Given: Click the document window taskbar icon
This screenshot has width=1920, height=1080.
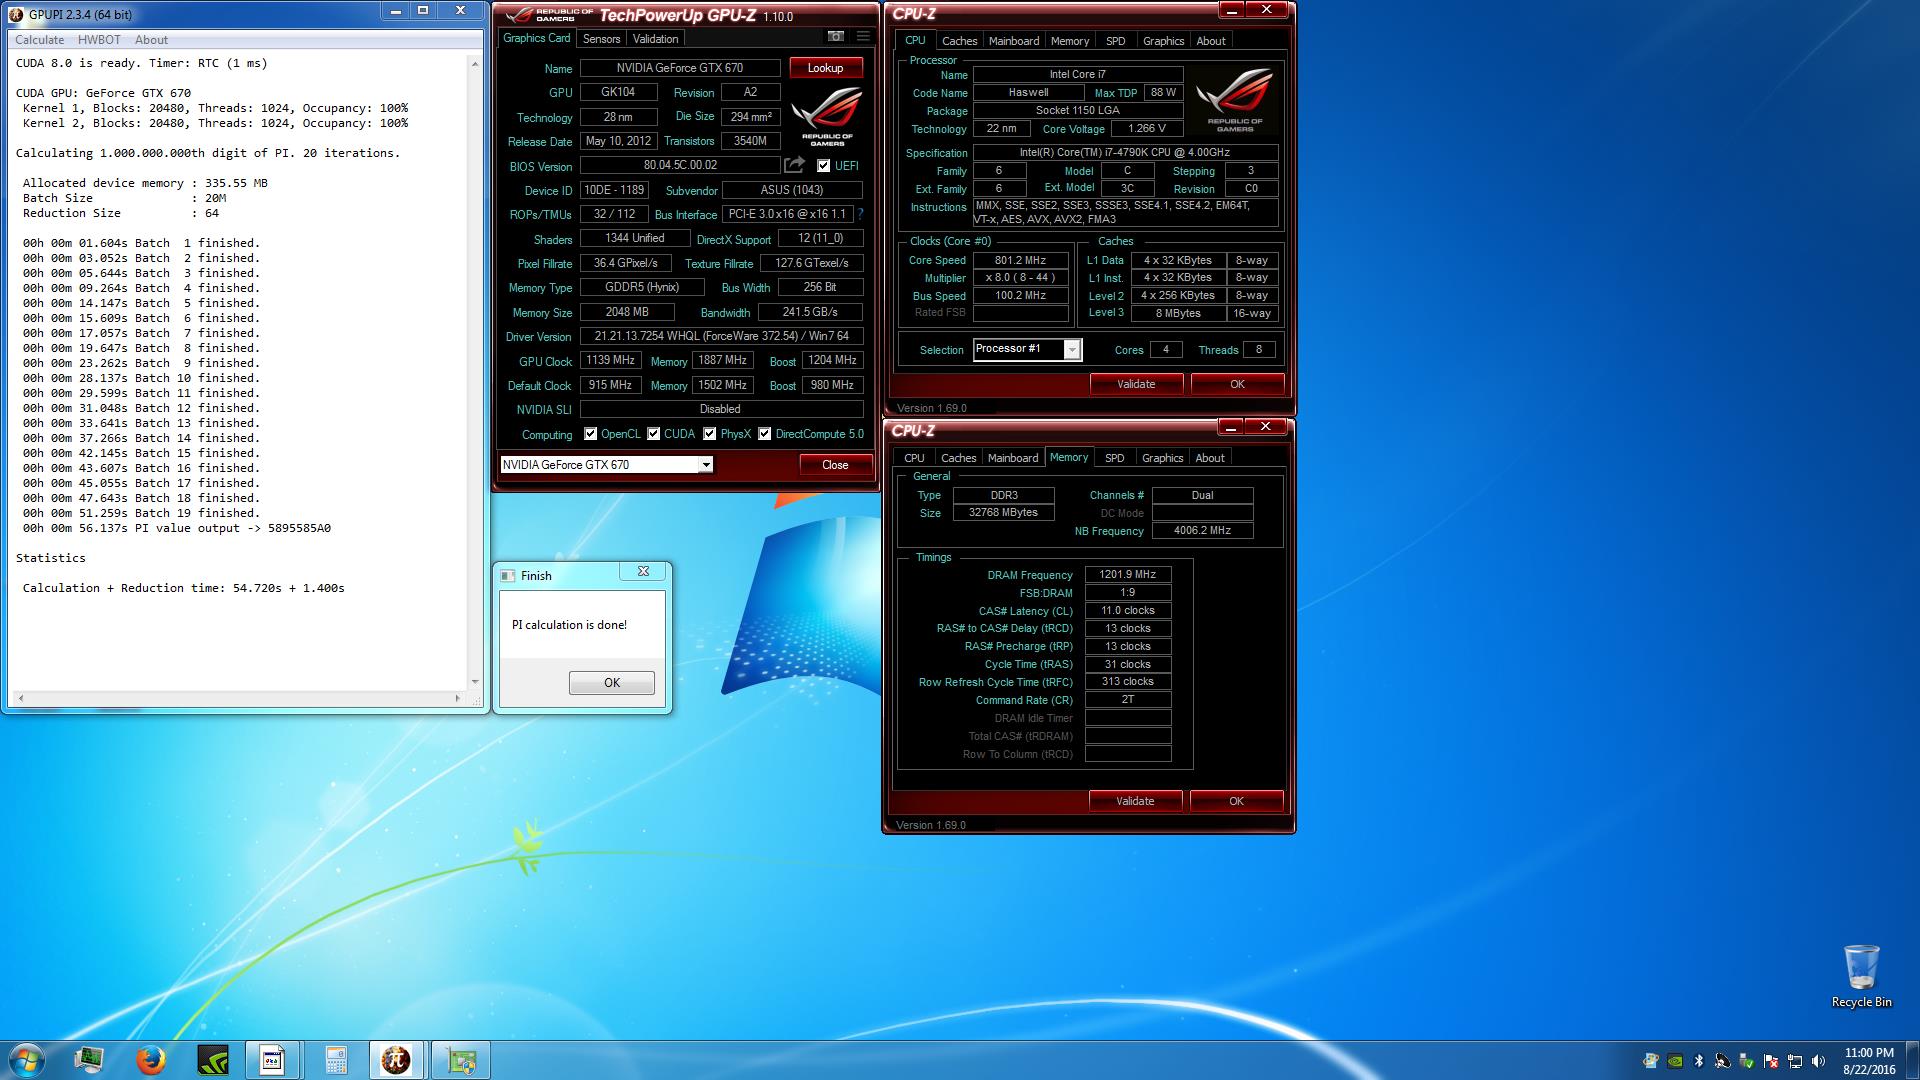Looking at the screenshot, I should [x=273, y=1060].
